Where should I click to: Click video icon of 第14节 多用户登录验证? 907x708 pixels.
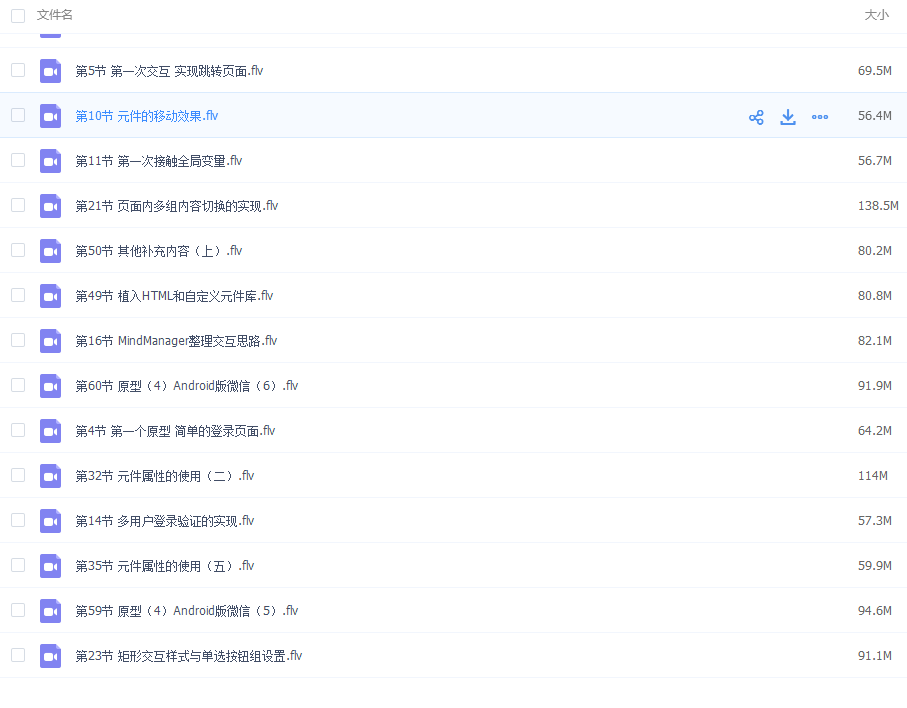pyautogui.click(x=50, y=521)
